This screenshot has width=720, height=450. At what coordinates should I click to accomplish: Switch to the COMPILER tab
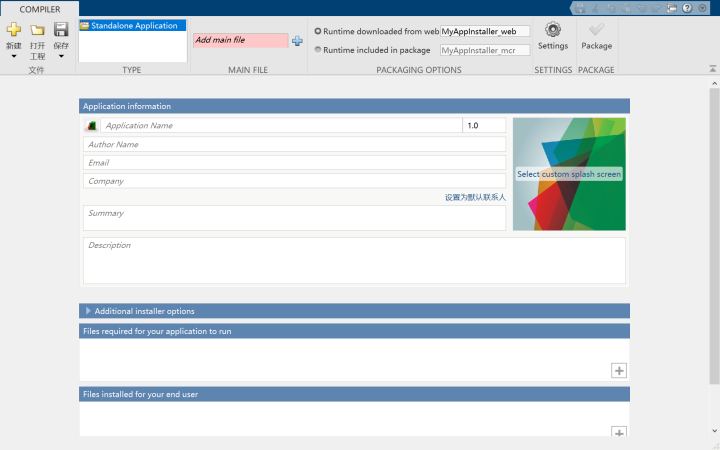pos(39,9)
